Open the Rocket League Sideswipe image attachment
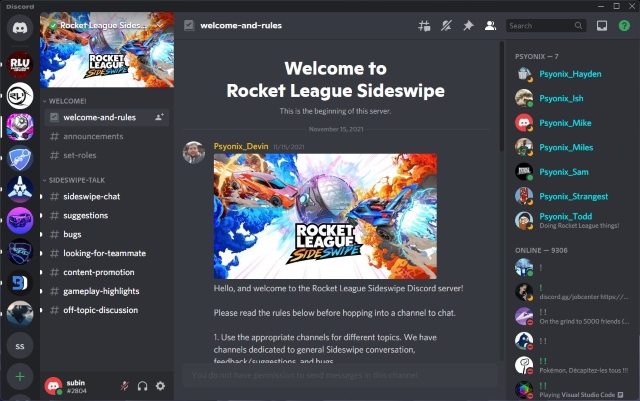Viewport: 640px width, 401px height. pyautogui.click(x=325, y=216)
